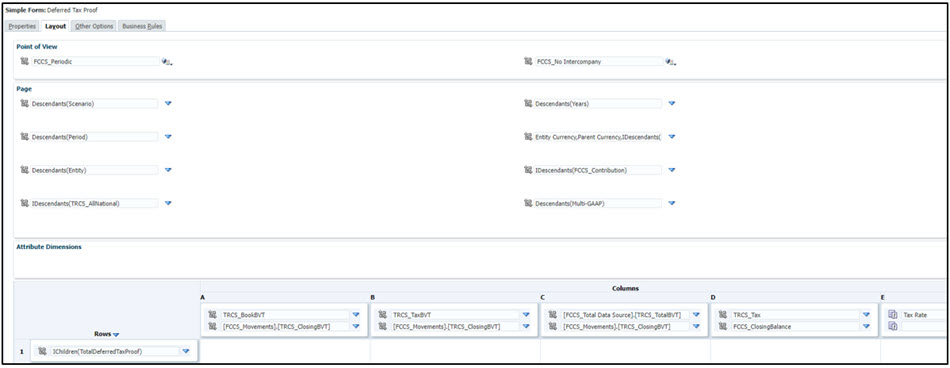Image resolution: width=950 pixels, height=368 pixels.
Task: Open member selector for column B [FCCS_Movements].[TRCS_ClosingBVT]
Action: coord(383,326)
